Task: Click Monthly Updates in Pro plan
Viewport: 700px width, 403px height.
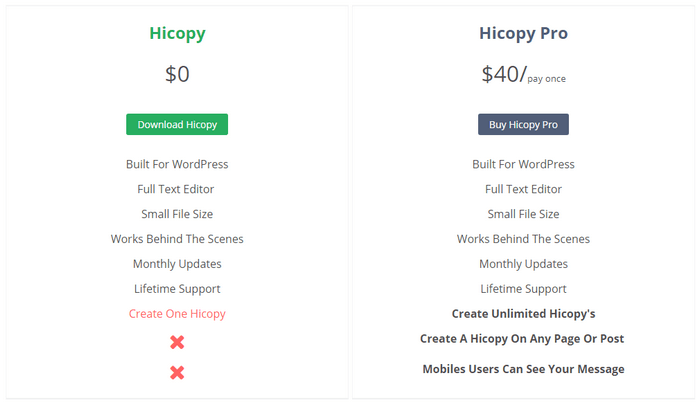Action: coord(523,264)
